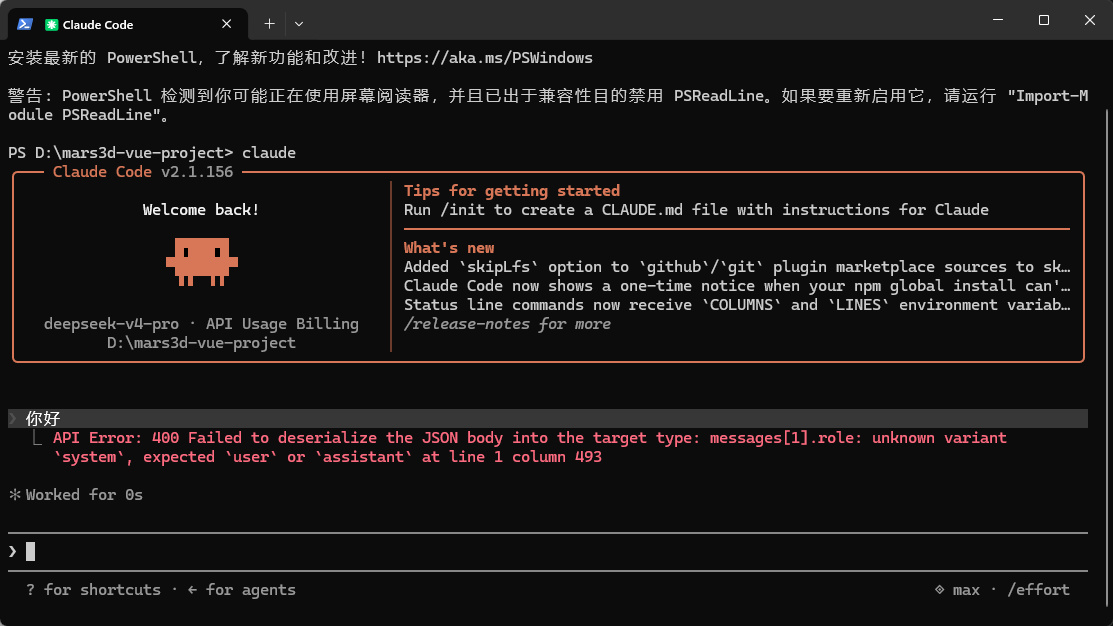Open the aka.ms/PSWindows link
1113x626 pixels.
click(485, 58)
